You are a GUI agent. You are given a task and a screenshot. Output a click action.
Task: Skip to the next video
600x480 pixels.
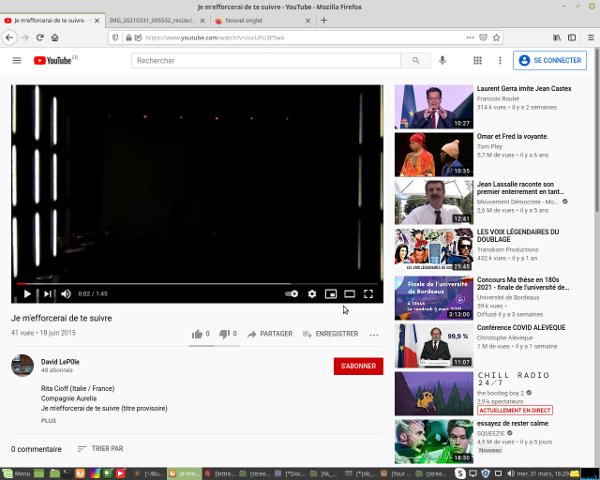click(47, 294)
